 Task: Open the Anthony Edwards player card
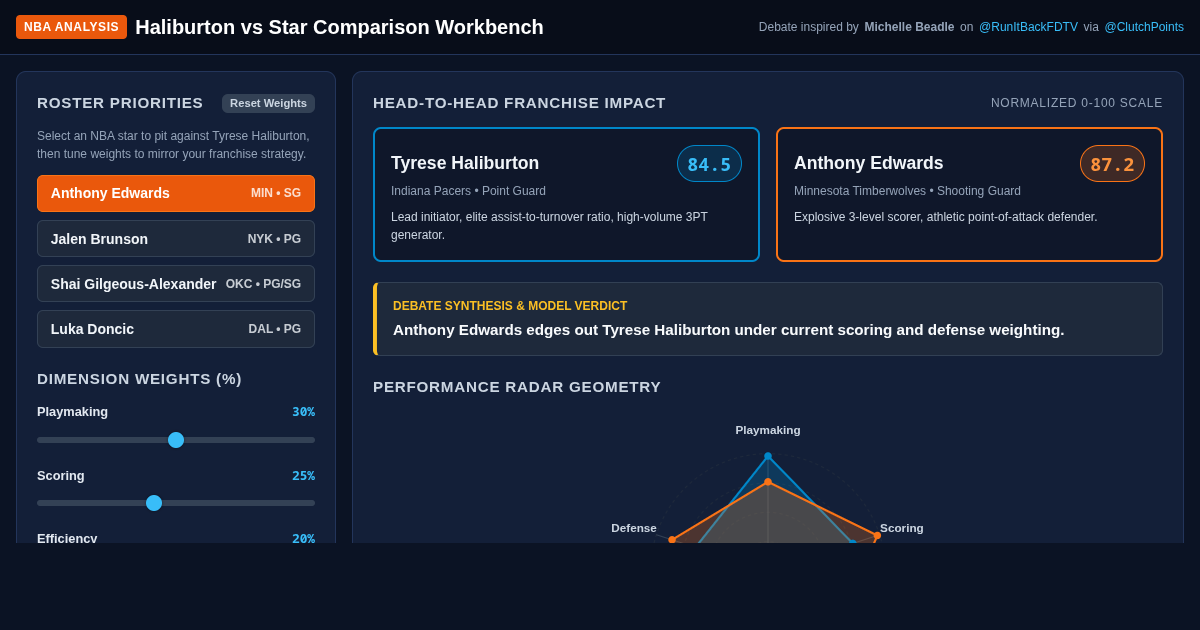(x=969, y=194)
